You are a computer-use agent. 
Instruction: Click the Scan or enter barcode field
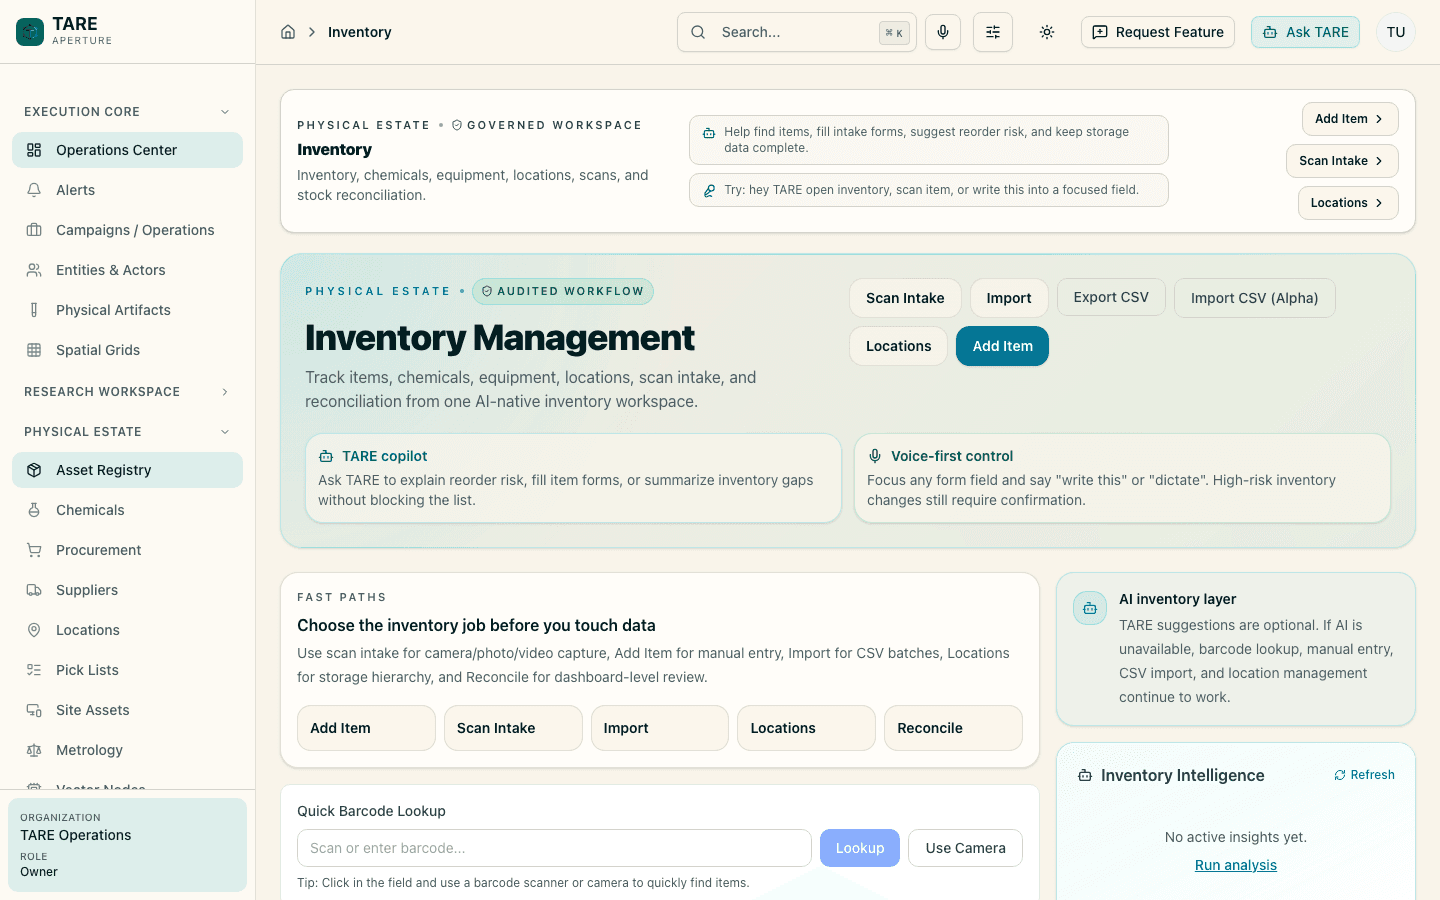(554, 848)
